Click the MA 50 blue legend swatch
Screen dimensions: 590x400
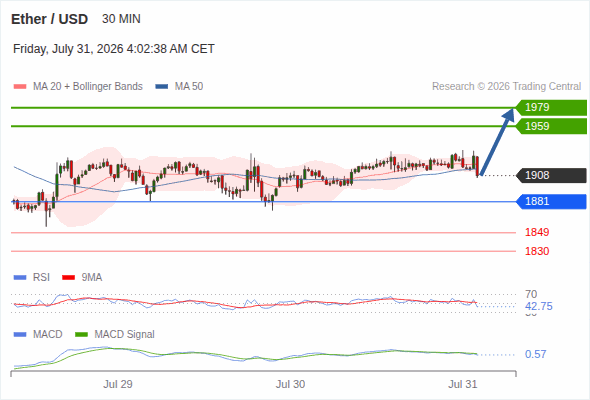pos(162,87)
